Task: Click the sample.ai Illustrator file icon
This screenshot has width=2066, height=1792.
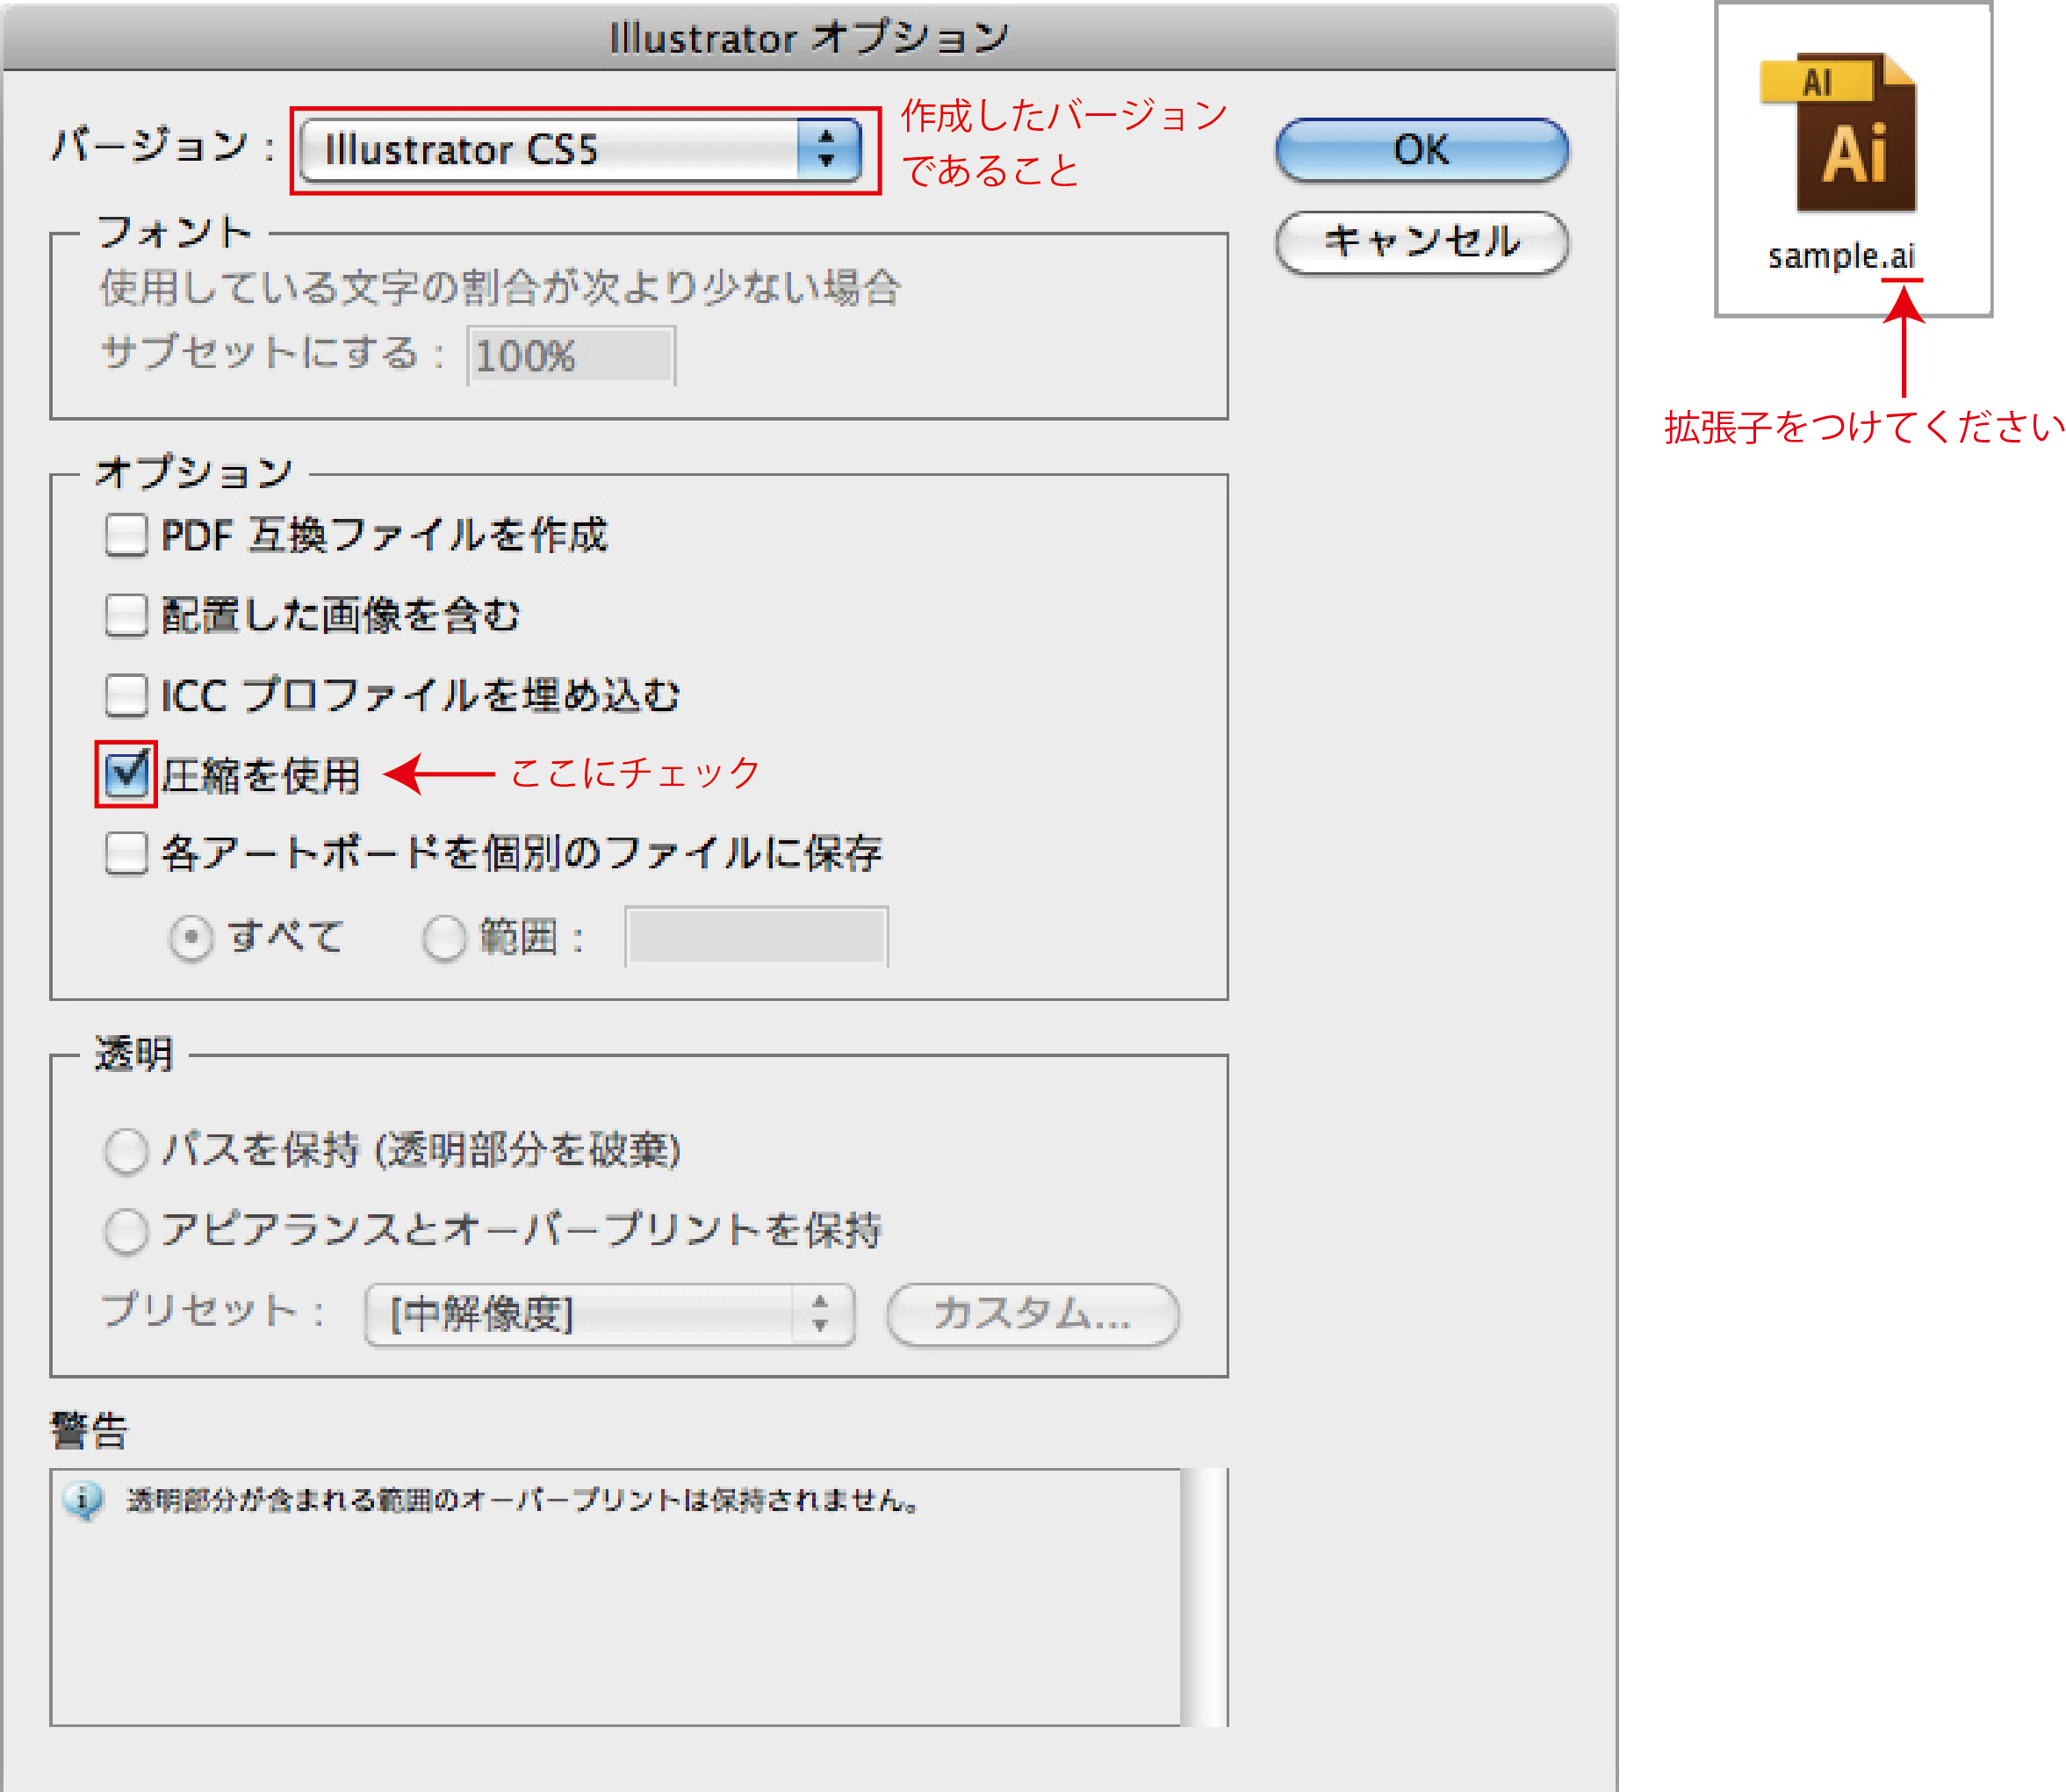Action: [x=1837, y=132]
